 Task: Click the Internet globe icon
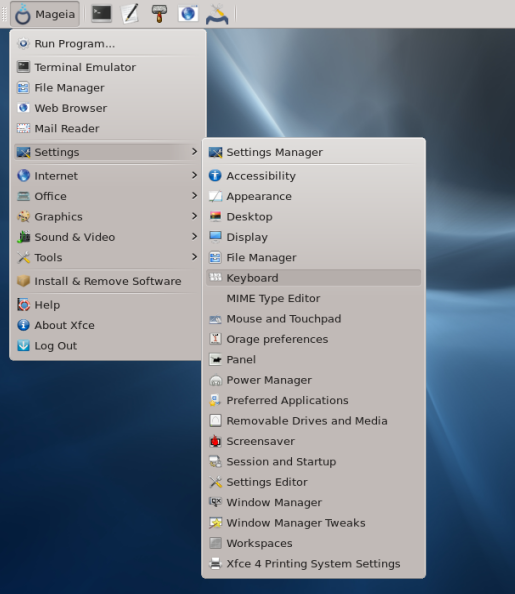(23, 176)
